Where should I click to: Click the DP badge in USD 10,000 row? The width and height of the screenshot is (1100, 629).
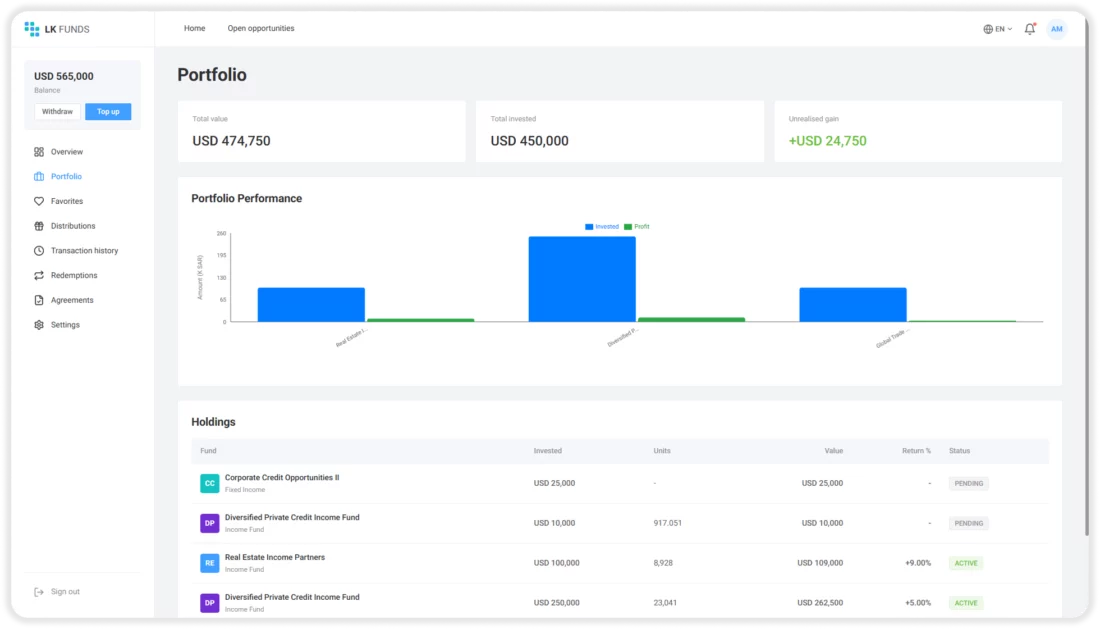(209, 523)
